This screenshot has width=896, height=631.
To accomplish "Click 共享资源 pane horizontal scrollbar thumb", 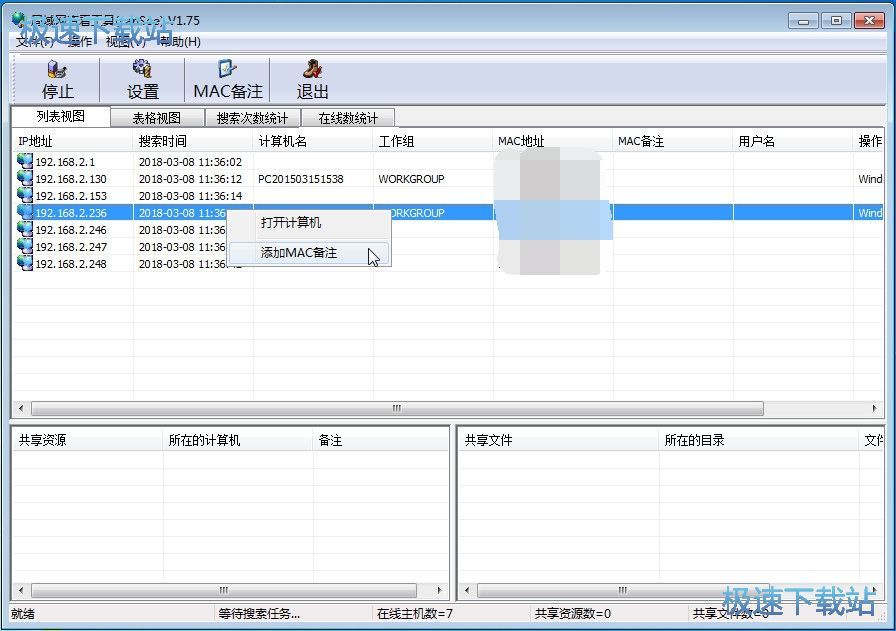I will [223, 590].
